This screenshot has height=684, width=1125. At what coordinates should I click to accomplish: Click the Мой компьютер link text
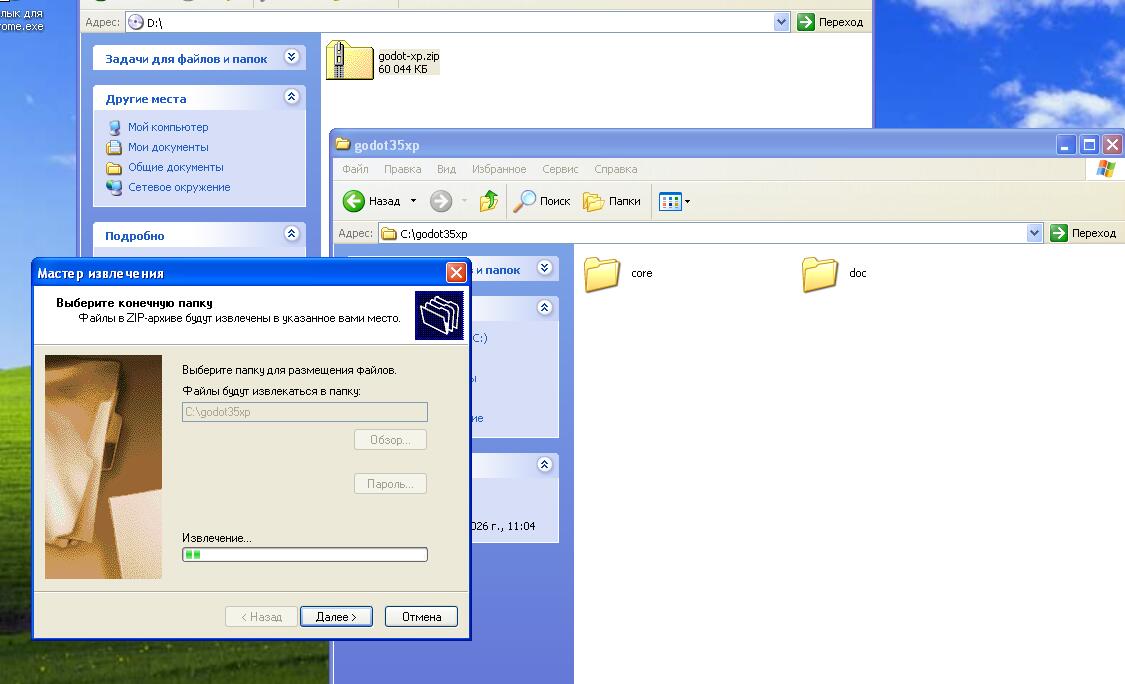168,127
